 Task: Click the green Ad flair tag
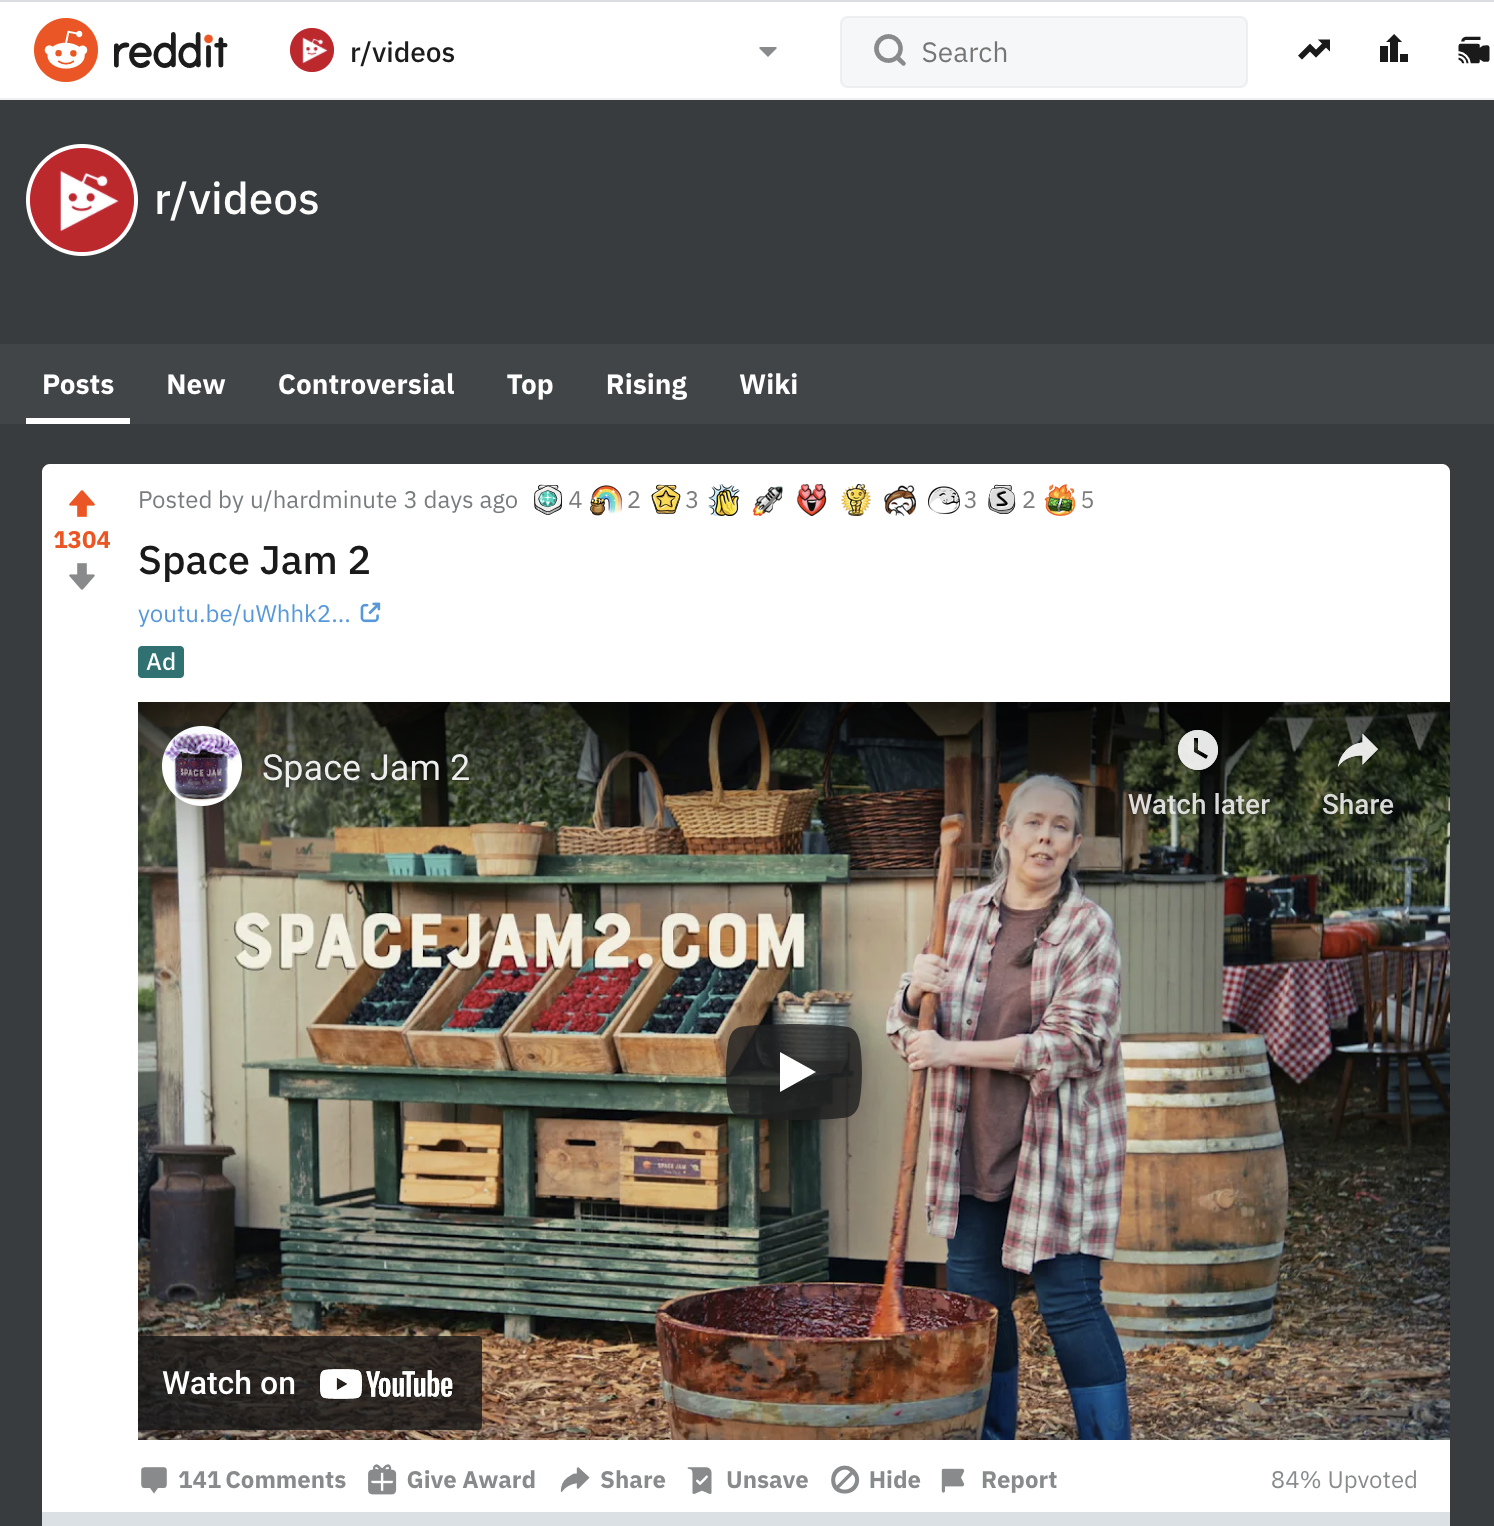(x=161, y=662)
